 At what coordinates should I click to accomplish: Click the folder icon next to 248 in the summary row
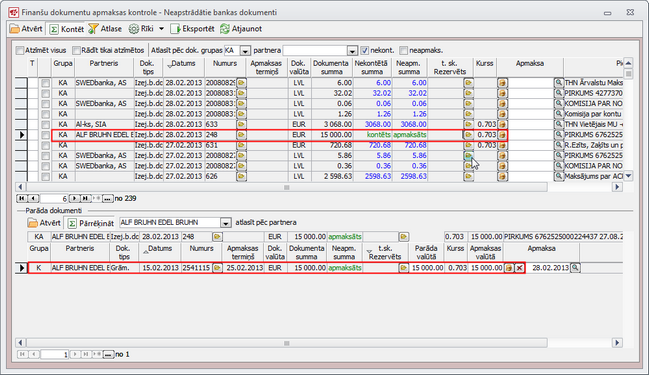217,237
